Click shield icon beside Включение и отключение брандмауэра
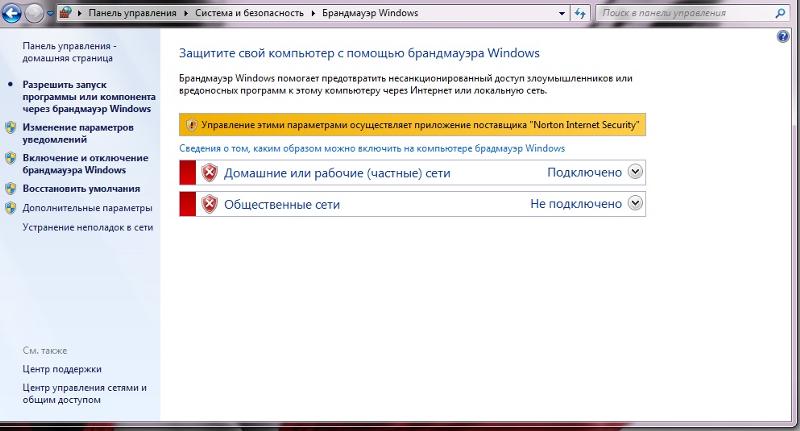This screenshot has height=431, width=800. [11, 158]
